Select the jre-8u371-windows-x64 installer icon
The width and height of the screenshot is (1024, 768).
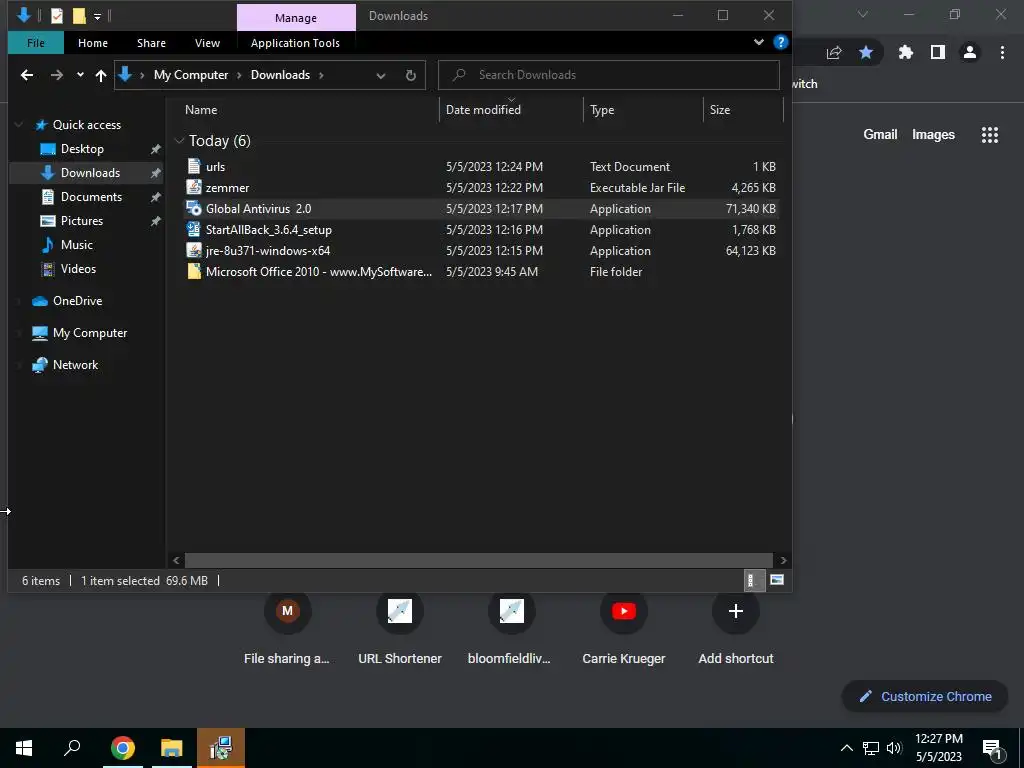[194, 250]
